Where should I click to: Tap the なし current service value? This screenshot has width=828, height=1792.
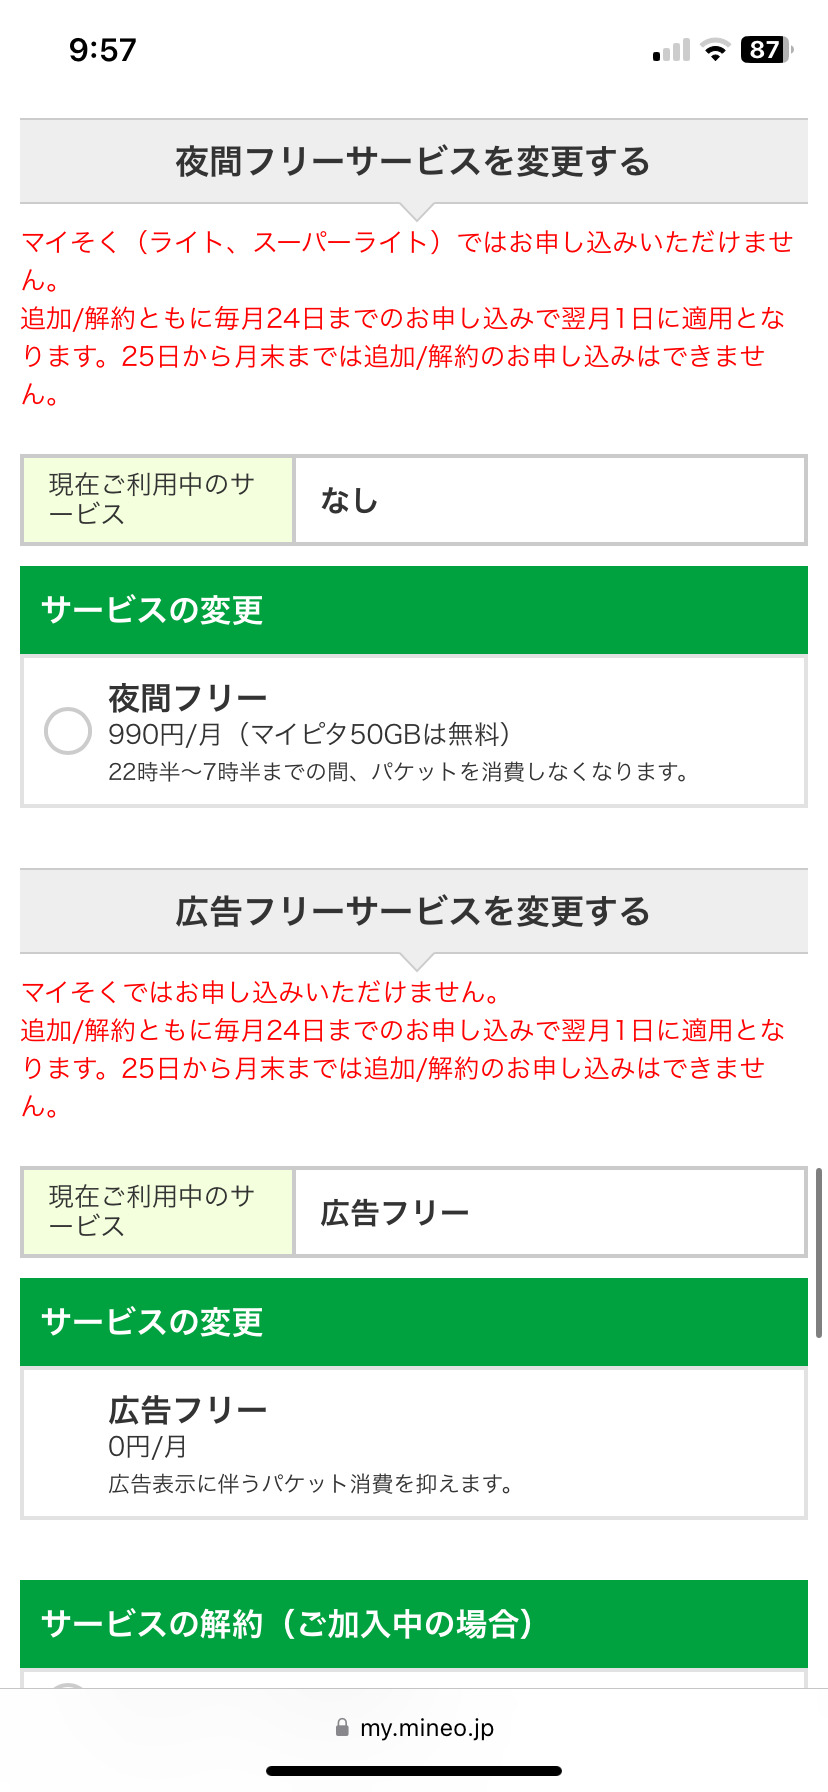point(349,501)
